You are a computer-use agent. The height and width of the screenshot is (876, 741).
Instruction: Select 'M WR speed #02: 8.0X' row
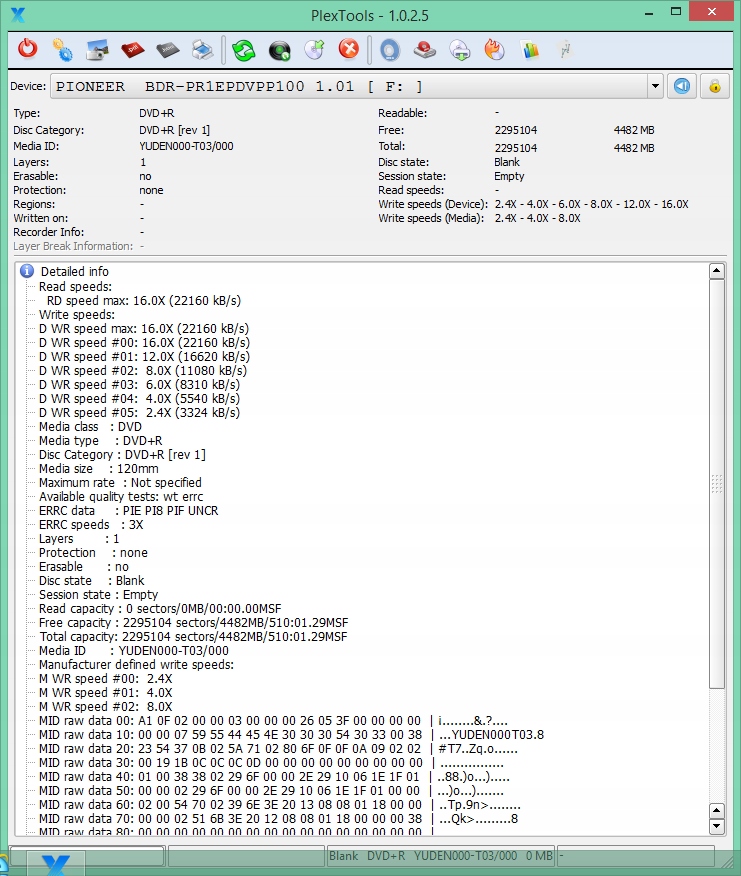106,707
